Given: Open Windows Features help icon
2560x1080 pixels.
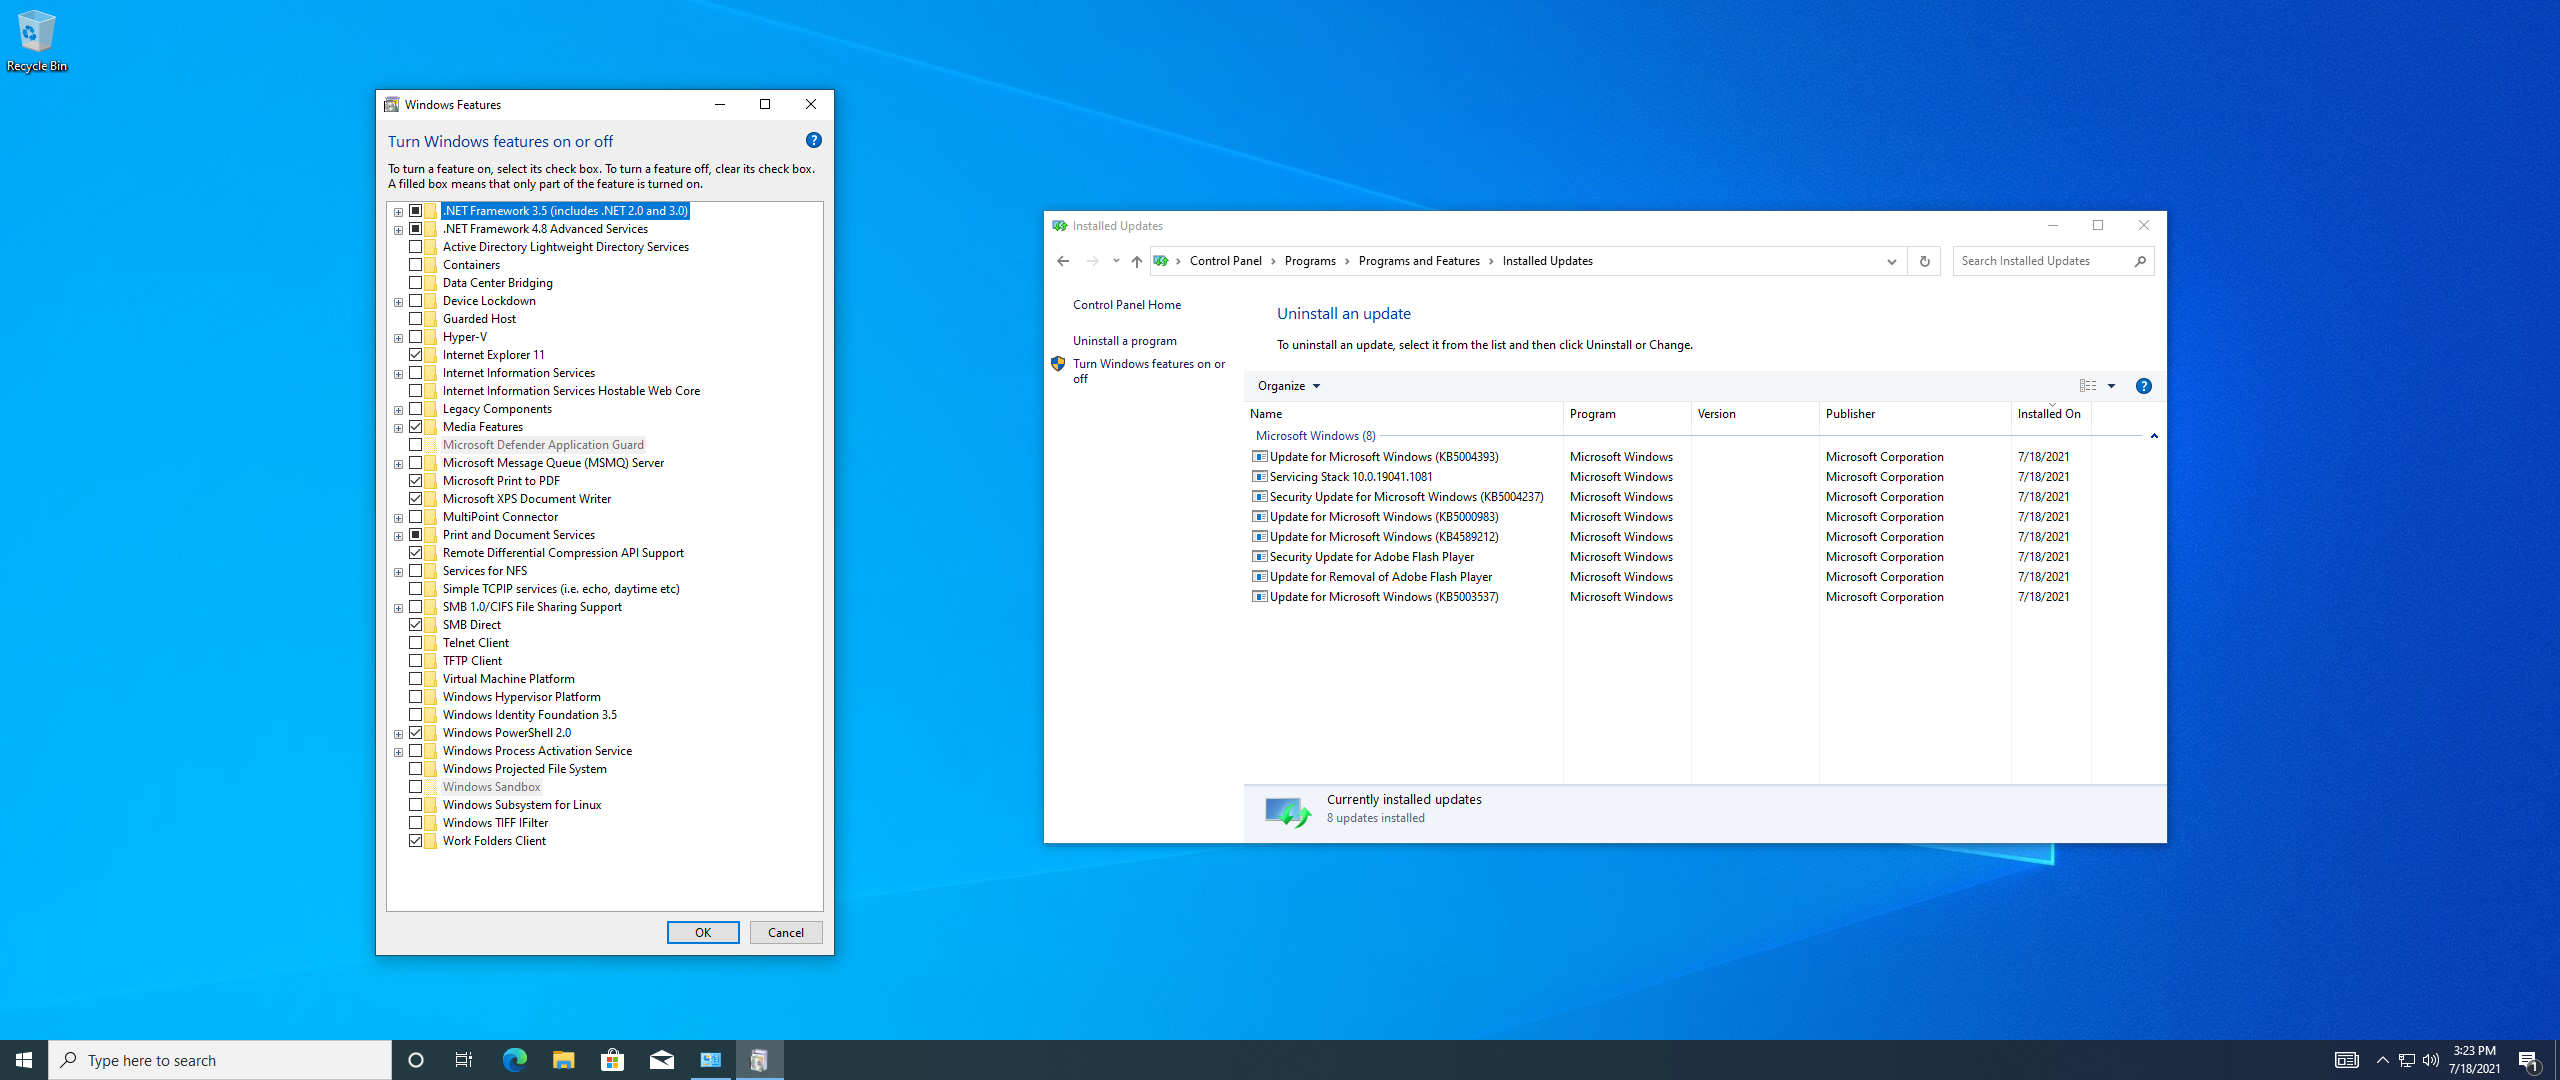Looking at the screenshot, I should [x=814, y=141].
